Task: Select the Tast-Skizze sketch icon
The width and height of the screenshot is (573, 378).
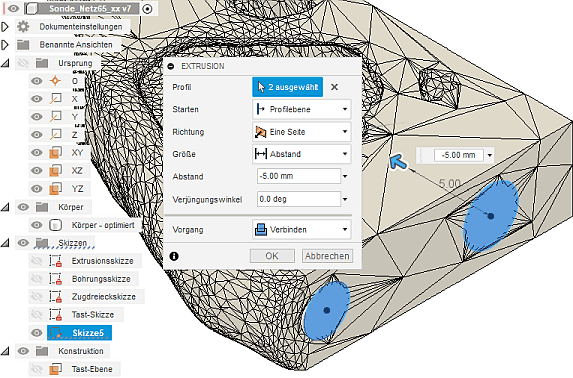Action: tap(55, 314)
